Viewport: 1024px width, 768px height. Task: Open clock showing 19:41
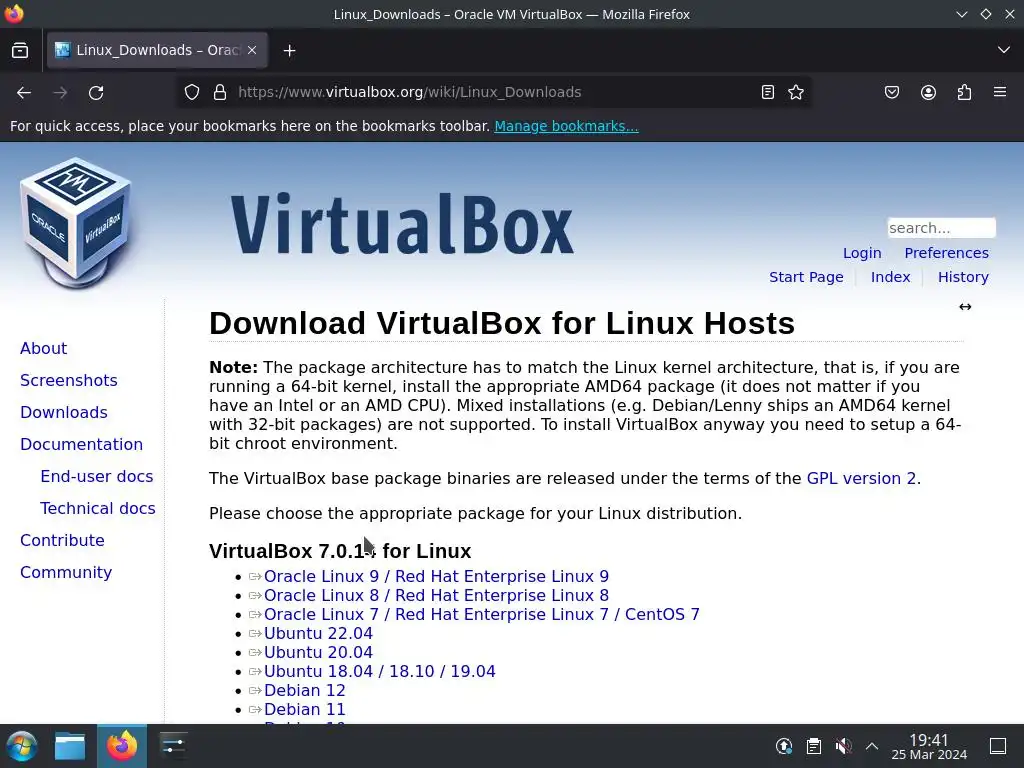[x=929, y=746]
